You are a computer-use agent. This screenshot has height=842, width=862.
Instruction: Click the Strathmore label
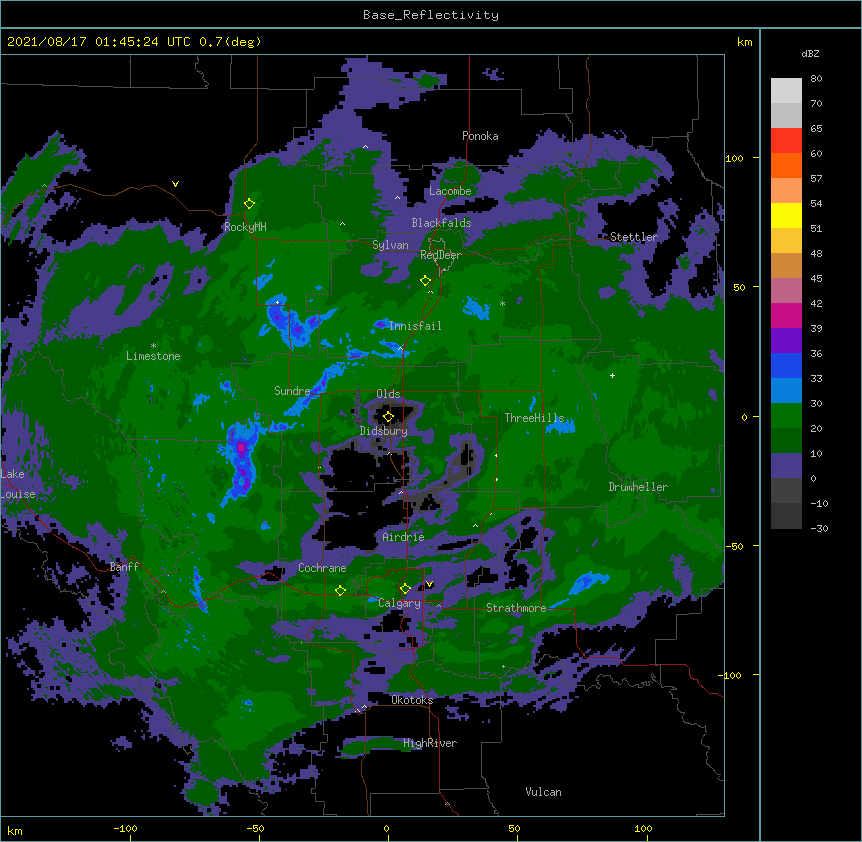pyautogui.click(x=516, y=608)
